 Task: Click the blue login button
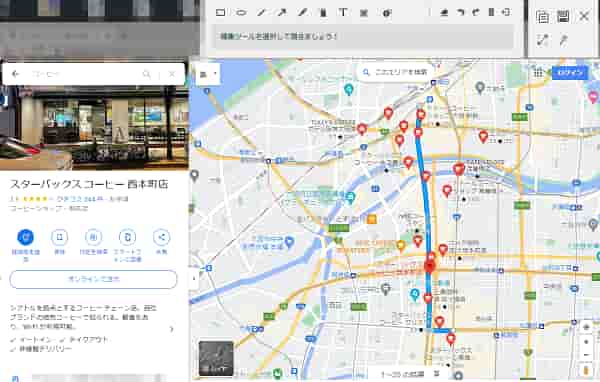[x=570, y=72]
